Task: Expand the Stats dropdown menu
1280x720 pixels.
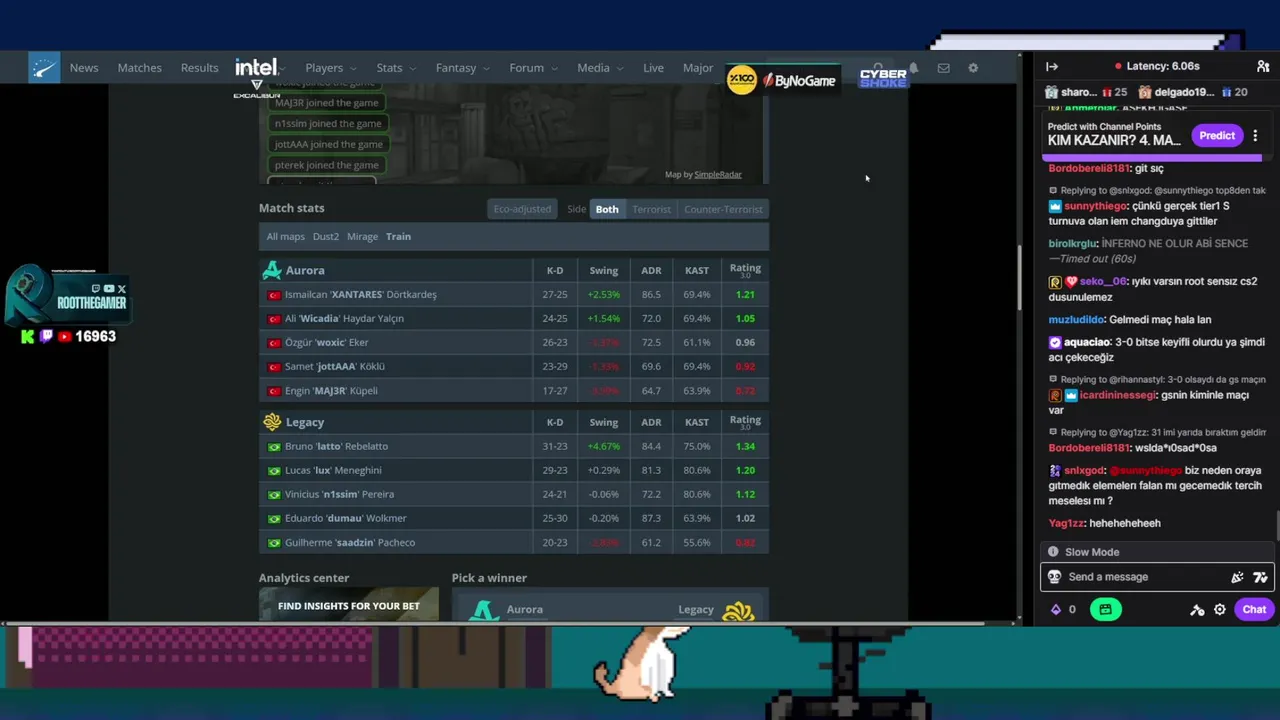Action: click(x=396, y=68)
